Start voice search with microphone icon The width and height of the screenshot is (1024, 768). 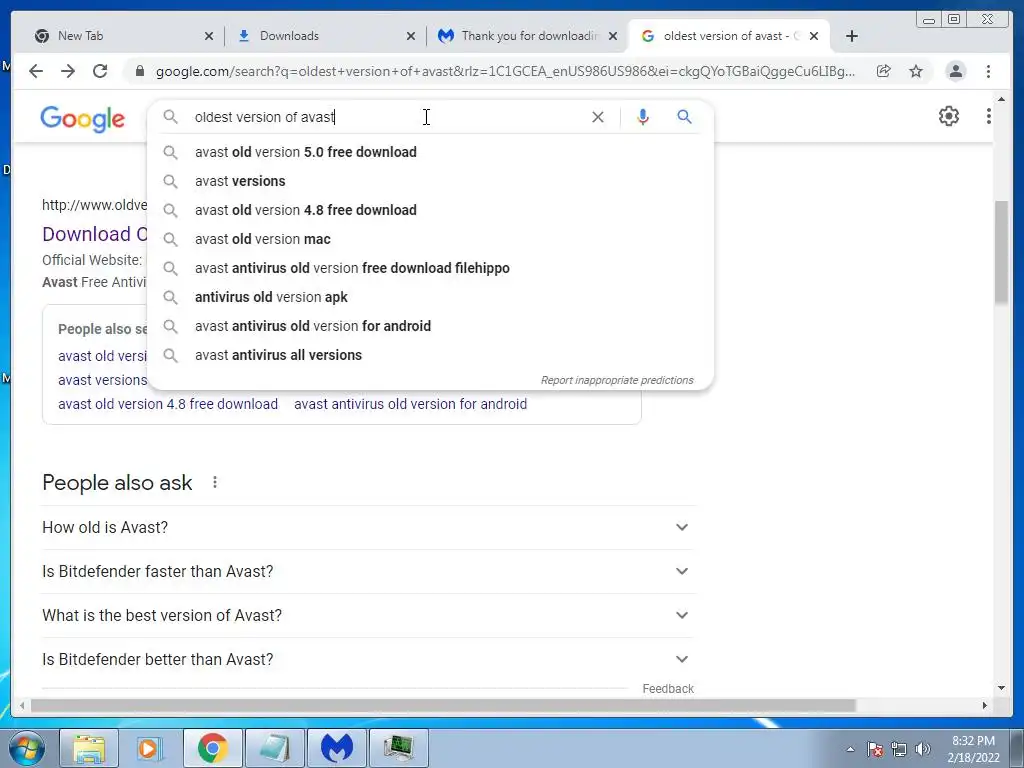pyautogui.click(x=643, y=117)
